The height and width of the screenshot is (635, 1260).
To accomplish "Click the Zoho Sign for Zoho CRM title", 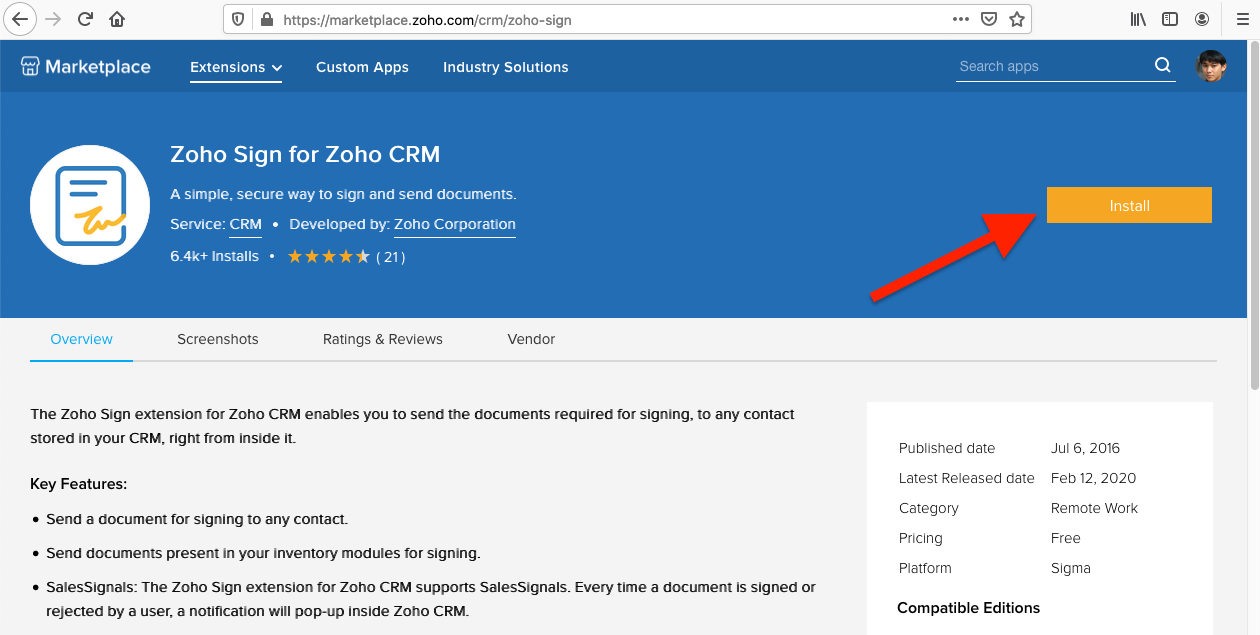I will coord(305,155).
